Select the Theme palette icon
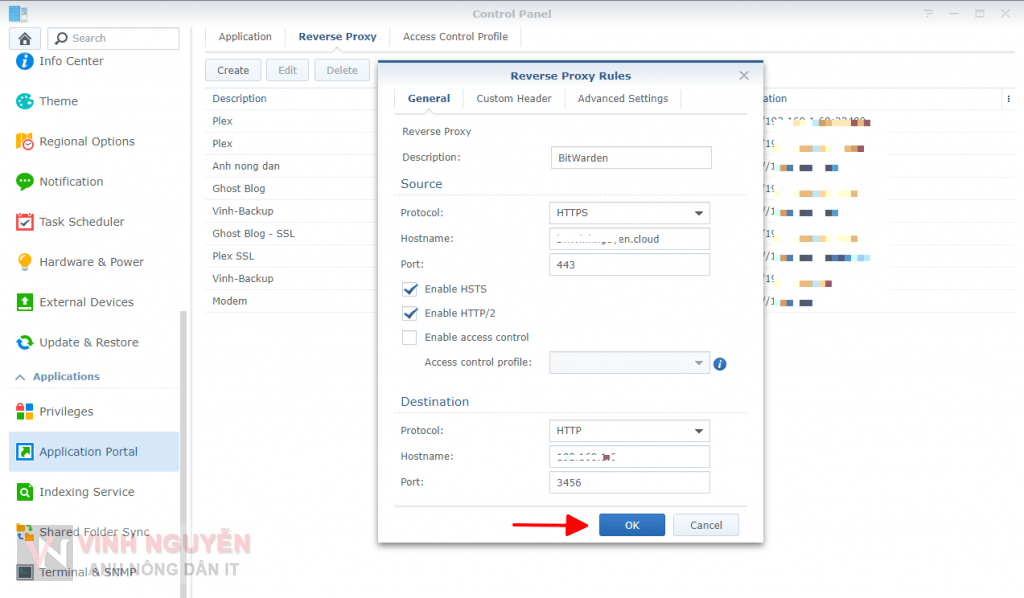Image resolution: width=1024 pixels, height=598 pixels. click(25, 101)
